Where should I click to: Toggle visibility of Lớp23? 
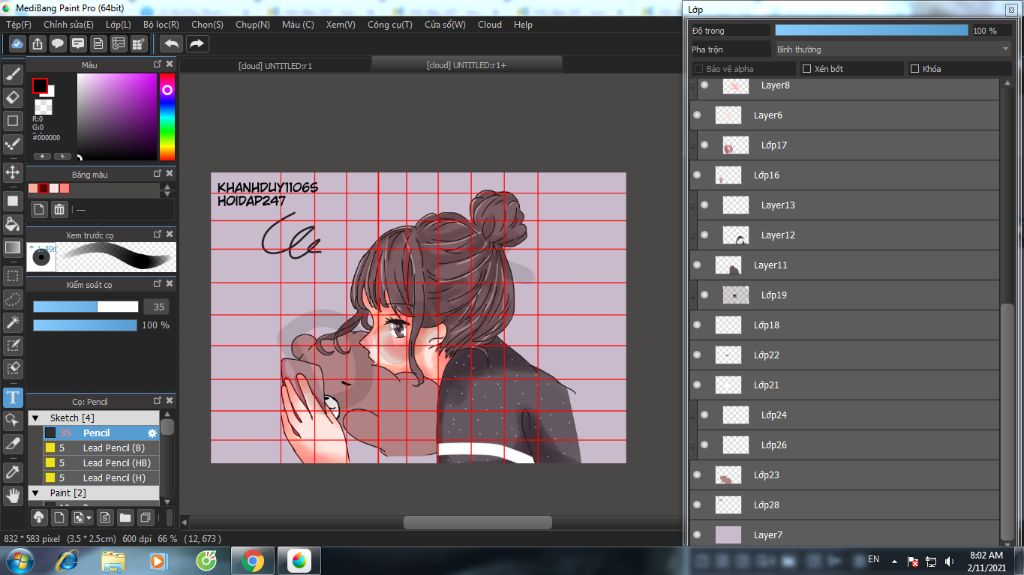click(x=697, y=475)
